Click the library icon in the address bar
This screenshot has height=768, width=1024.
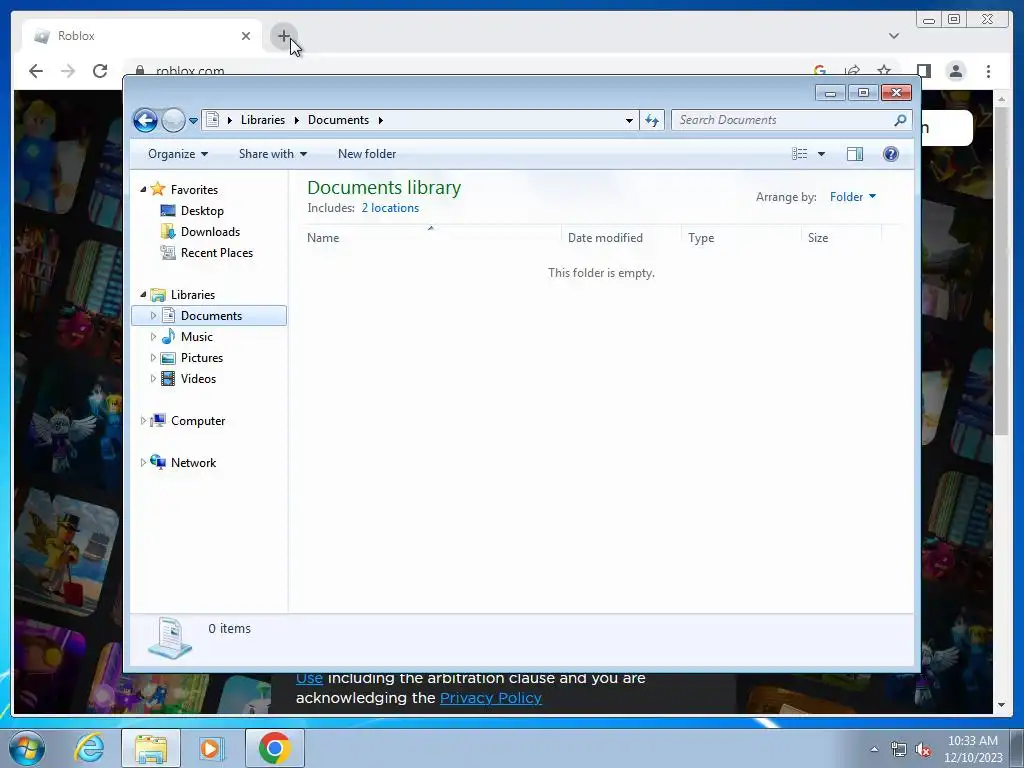pyautogui.click(x=212, y=120)
